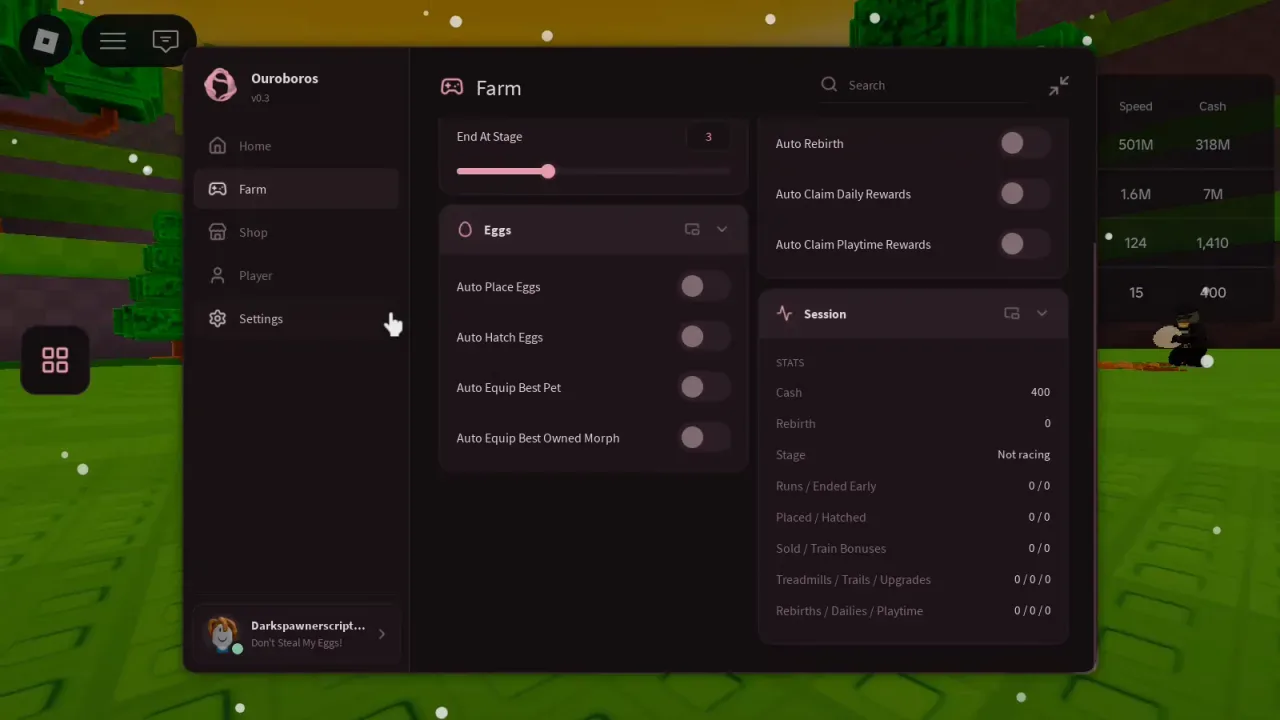Open the Player tab
Viewport: 1280px width, 720px height.
[x=296, y=275]
